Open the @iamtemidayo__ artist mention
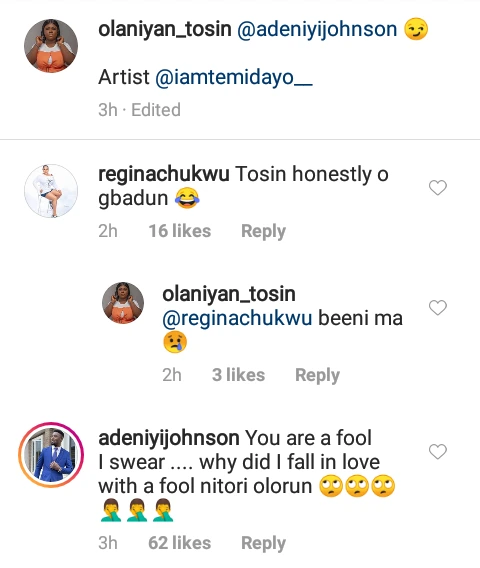The height and width of the screenshot is (568, 480). (234, 77)
